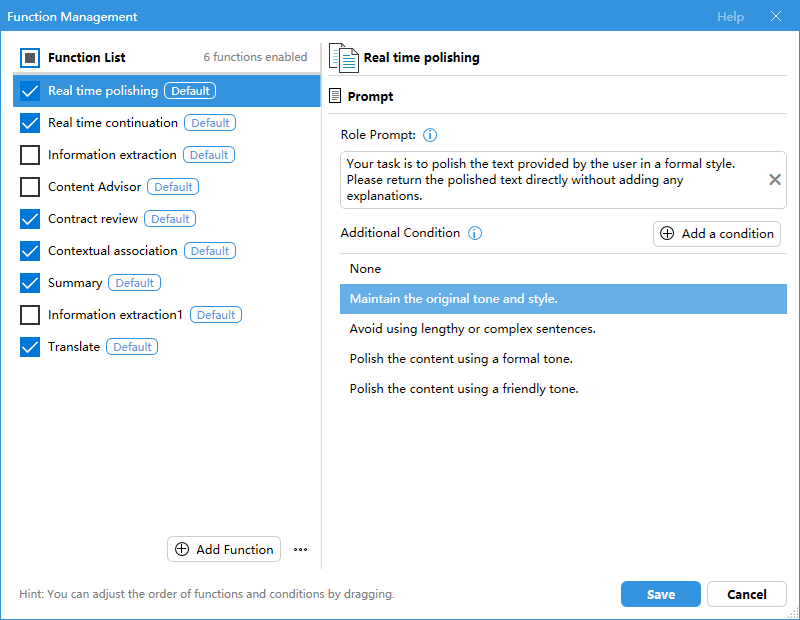Clear the role prompt with the X icon
Image resolution: width=800 pixels, height=620 pixels.
pos(774,180)
